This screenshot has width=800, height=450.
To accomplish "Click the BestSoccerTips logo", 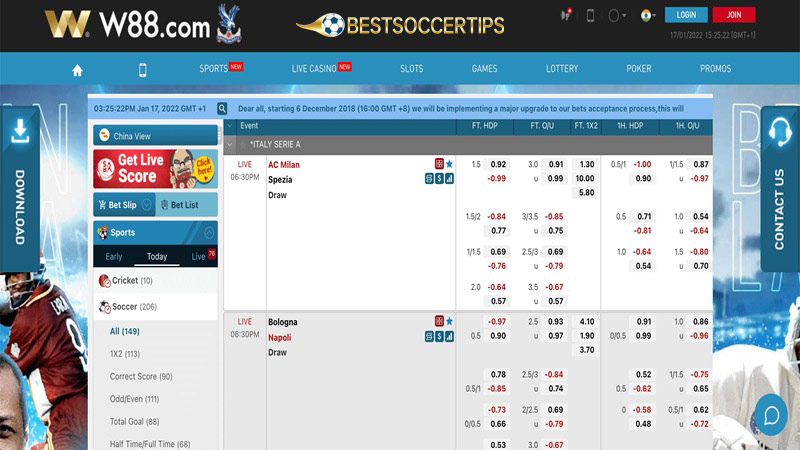I will (401, 25).
